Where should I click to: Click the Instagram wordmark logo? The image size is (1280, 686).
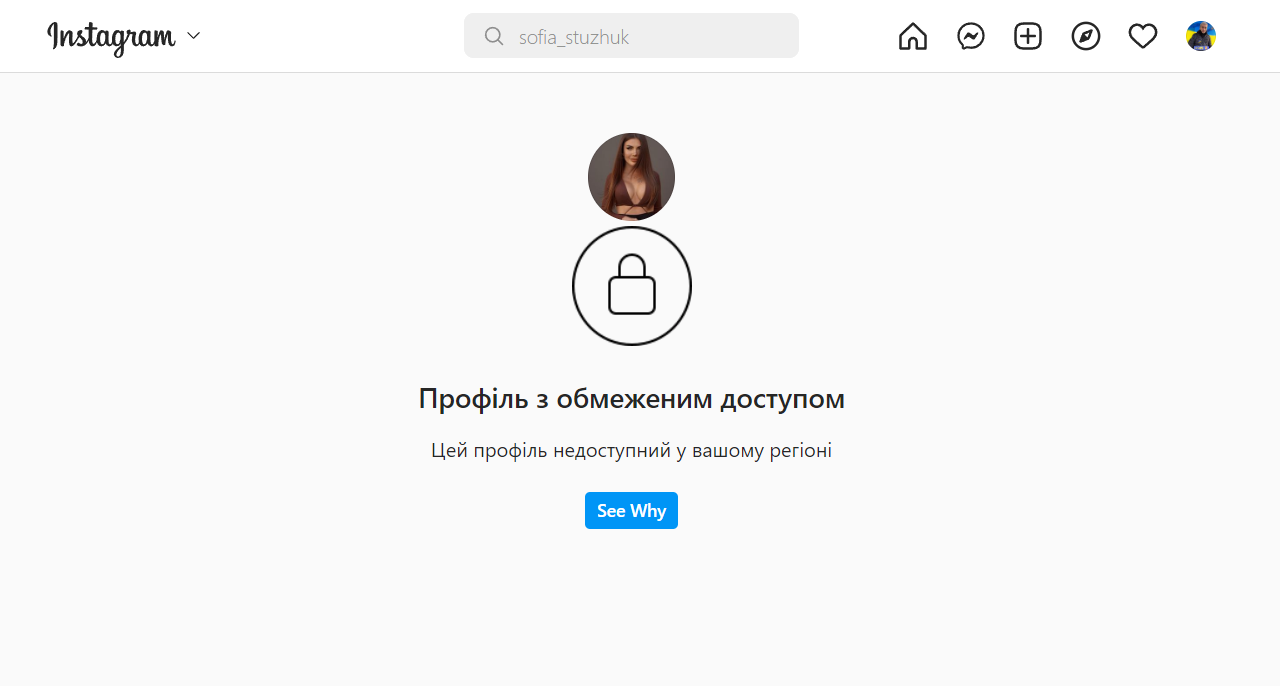pos(111,37)
